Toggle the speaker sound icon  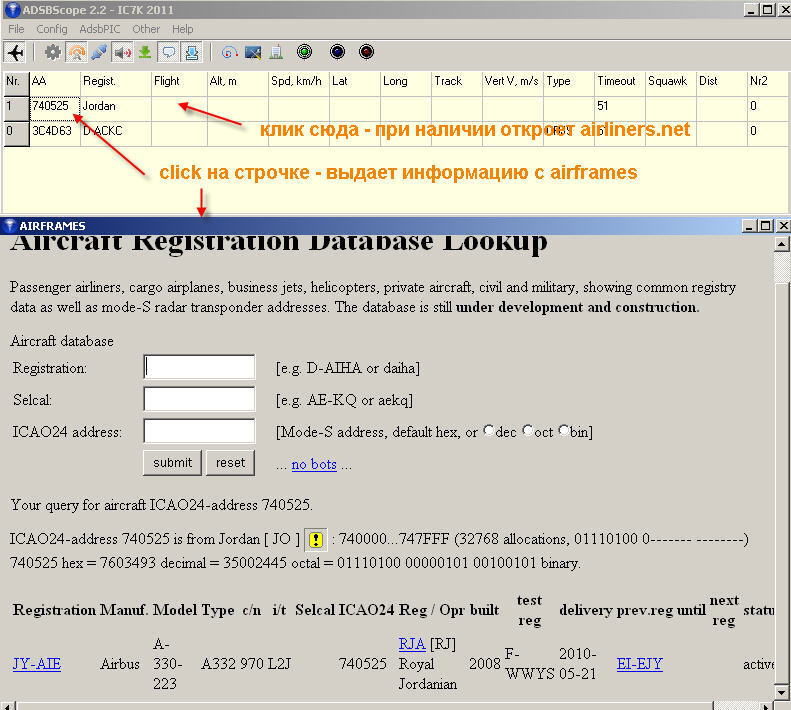coord(123,52)
